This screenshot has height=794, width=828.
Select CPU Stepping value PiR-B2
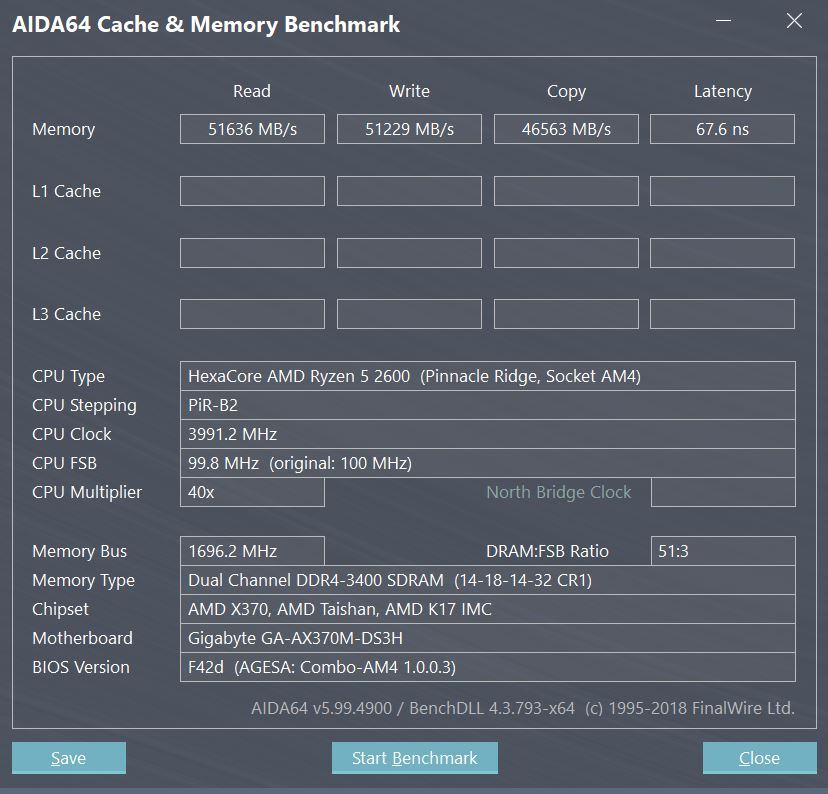(x=488, y=405)
